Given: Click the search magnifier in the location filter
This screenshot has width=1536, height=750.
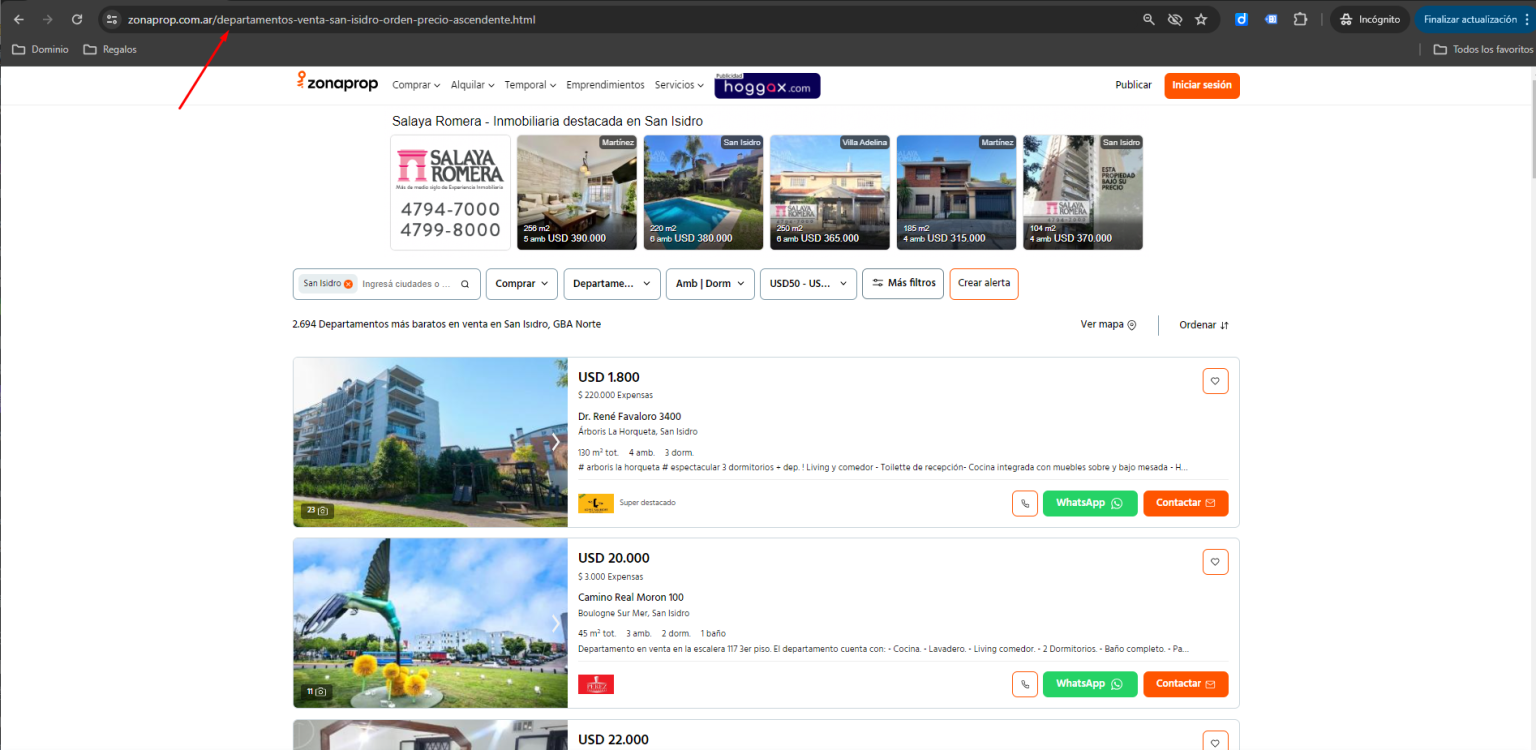Looking at the screenshot, I should 463,283.
